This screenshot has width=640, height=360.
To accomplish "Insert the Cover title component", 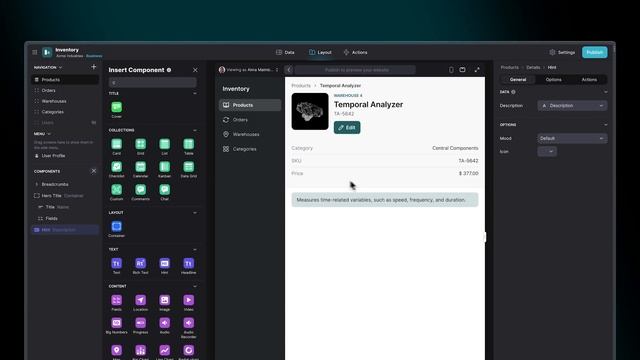I will (116, 107).
